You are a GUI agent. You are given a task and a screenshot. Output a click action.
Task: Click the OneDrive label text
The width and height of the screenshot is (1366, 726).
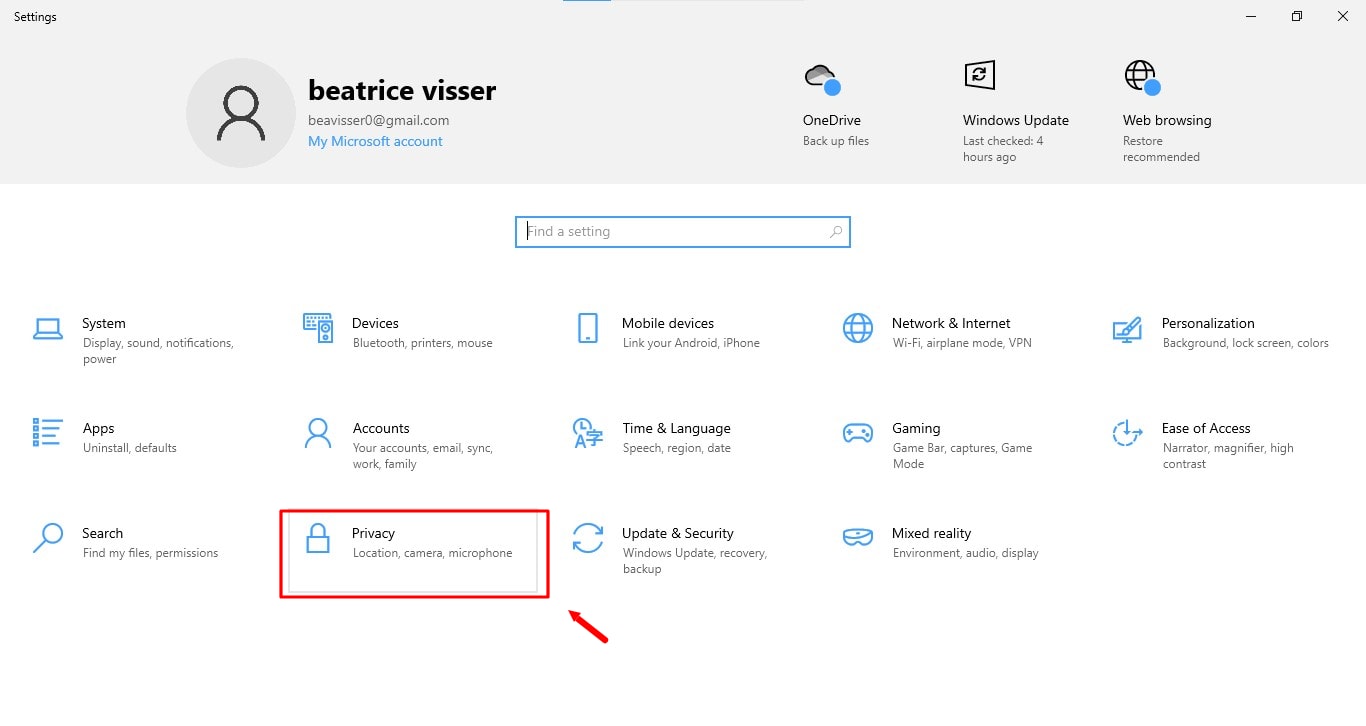832,120
